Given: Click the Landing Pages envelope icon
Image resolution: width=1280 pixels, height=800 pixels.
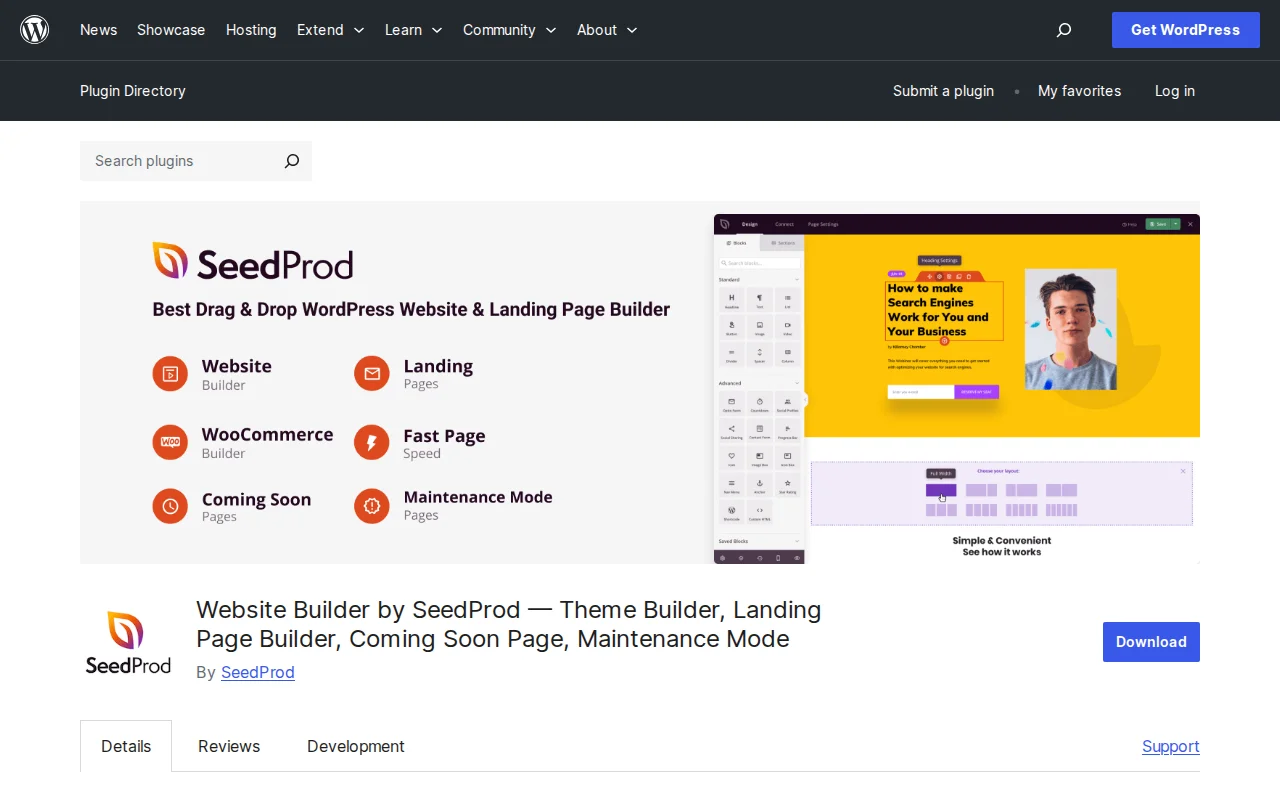Looking at the screenshot, I should pos(371,373).
